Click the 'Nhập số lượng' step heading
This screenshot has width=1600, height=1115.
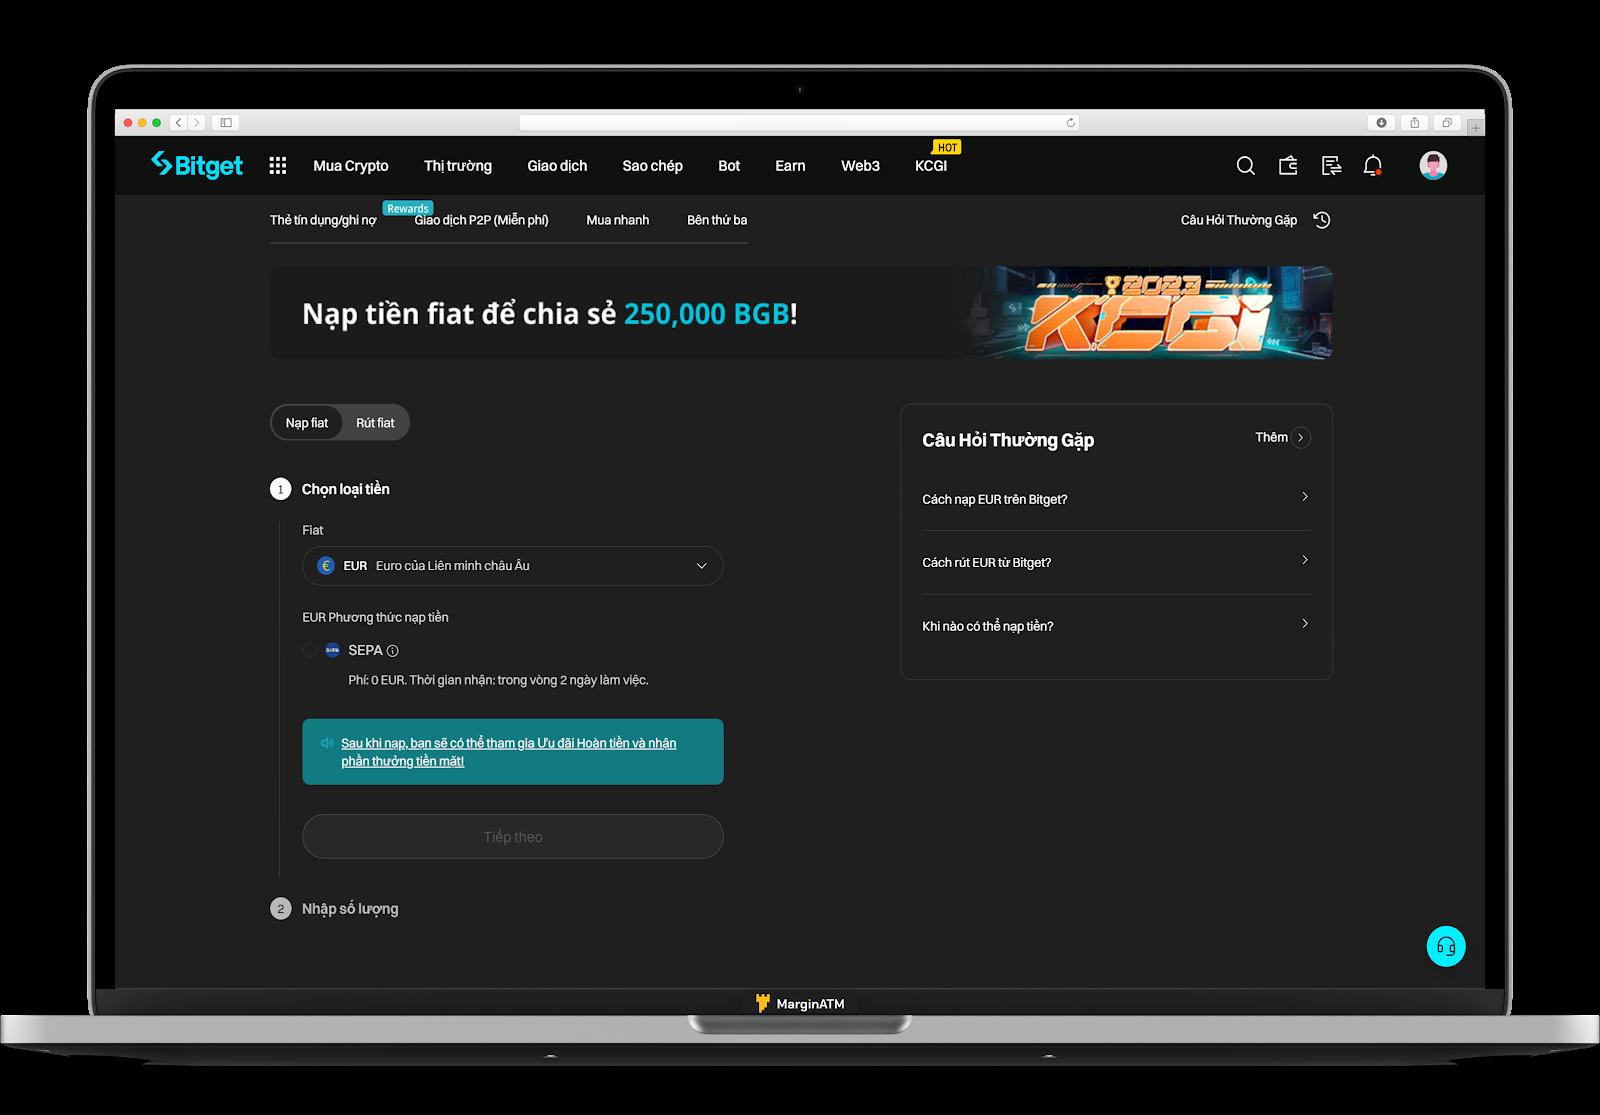point(350,909)
